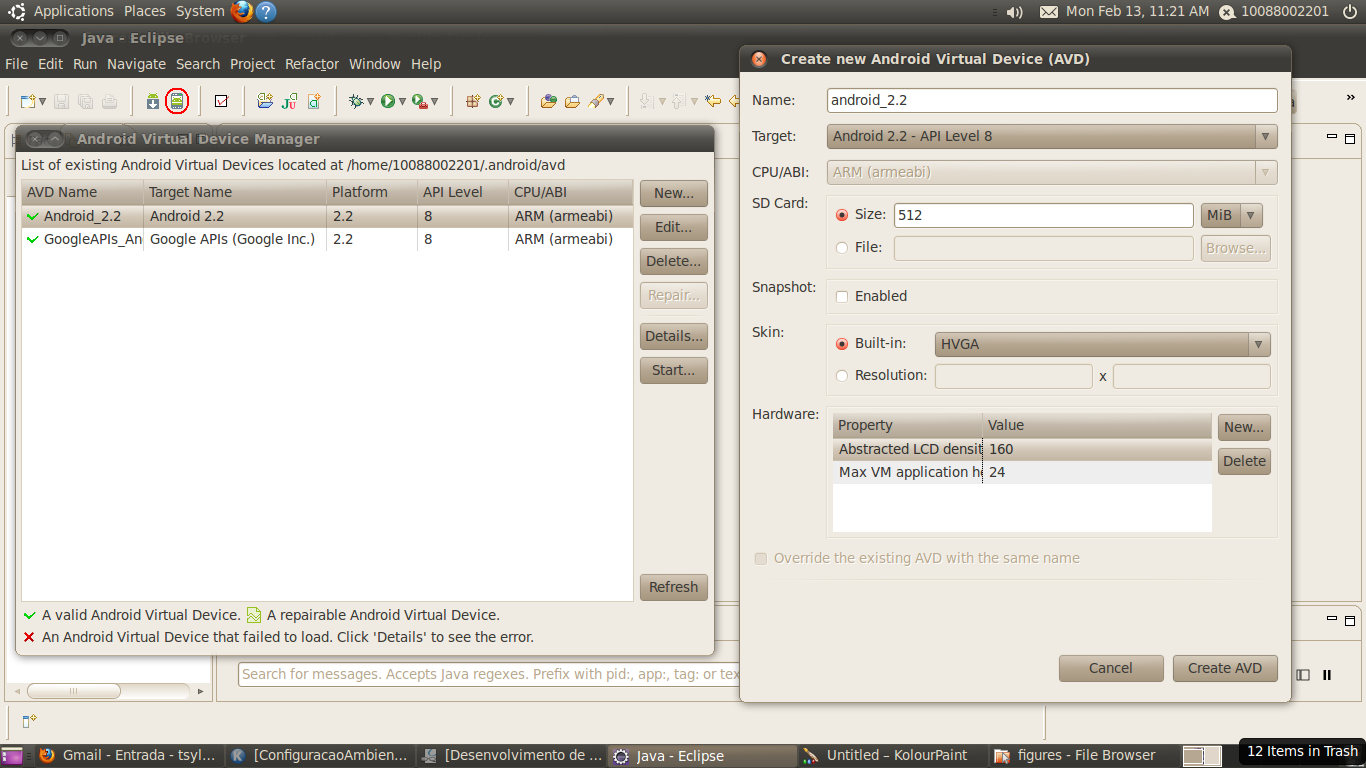This screenshot has width=1366, height=768.
Task: Click the Debug bug icon
Action: point(355,101)
